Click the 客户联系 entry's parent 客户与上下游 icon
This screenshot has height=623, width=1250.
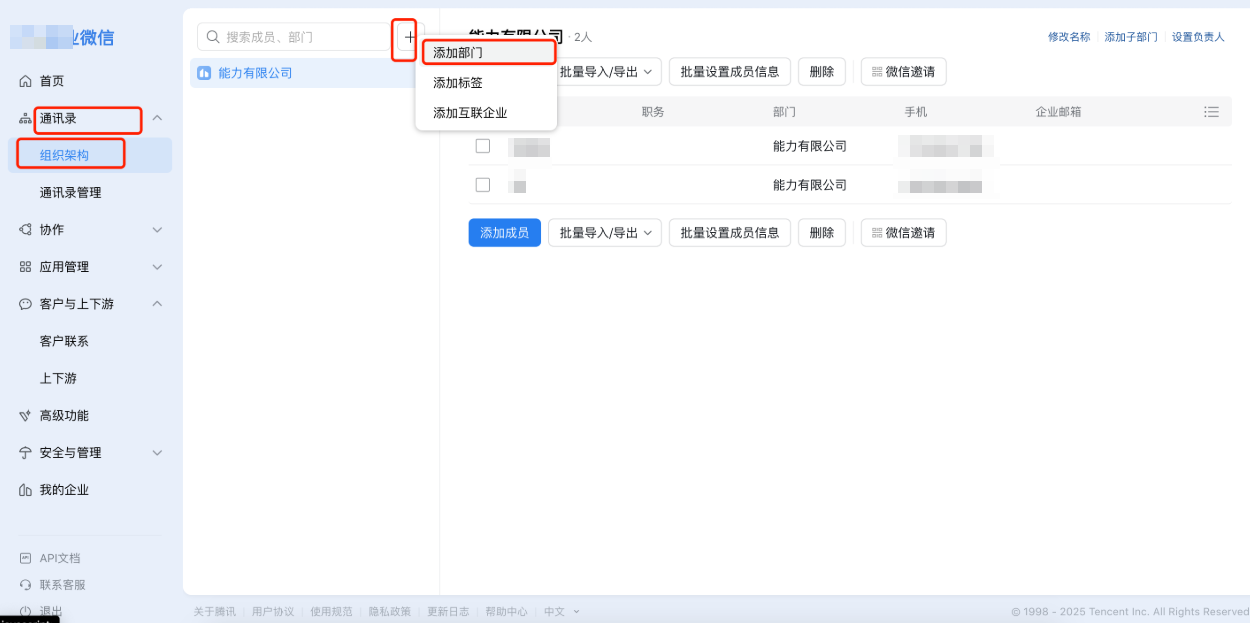tap(25, 304)
